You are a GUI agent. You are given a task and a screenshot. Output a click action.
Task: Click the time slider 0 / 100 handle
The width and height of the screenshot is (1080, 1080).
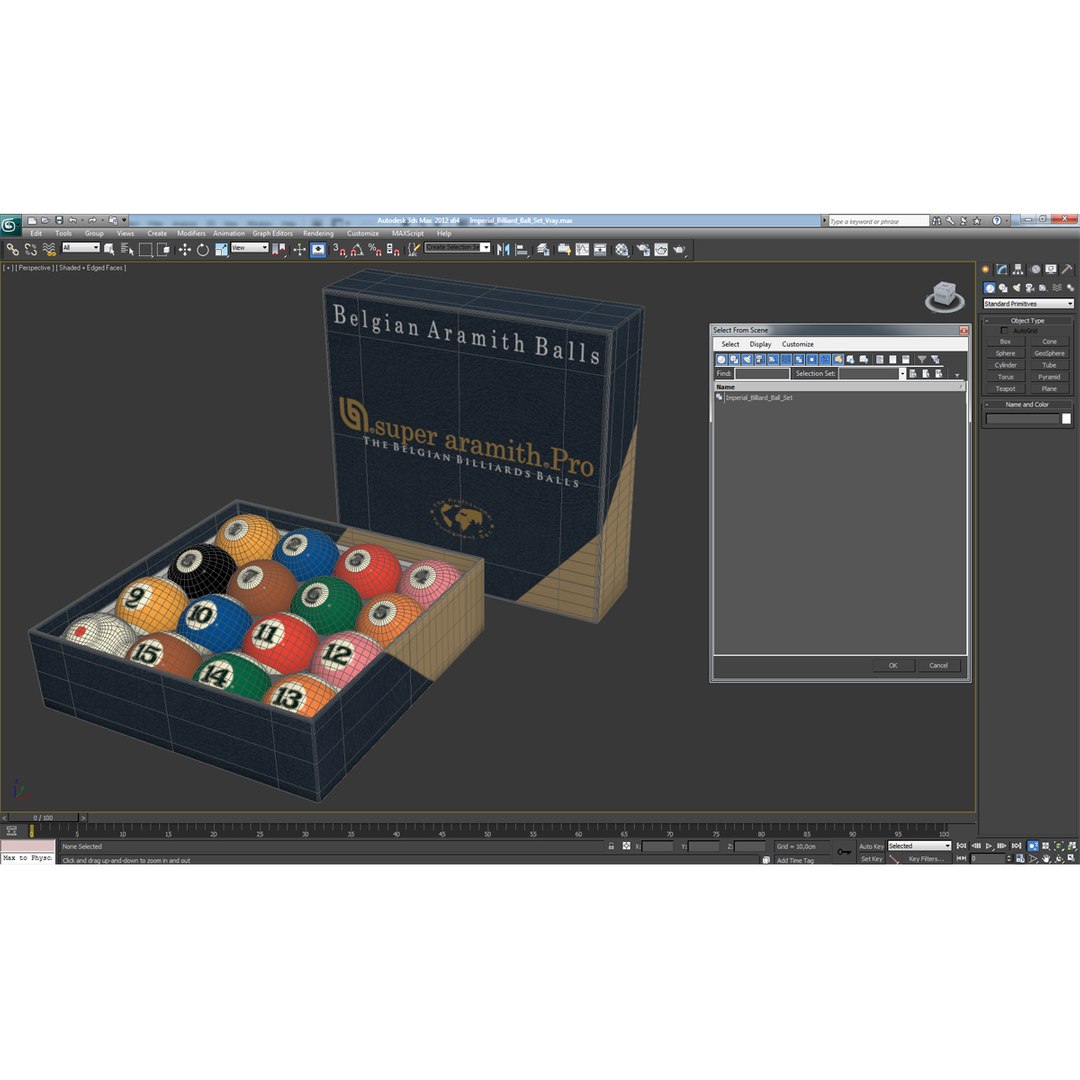click(43, 818)
